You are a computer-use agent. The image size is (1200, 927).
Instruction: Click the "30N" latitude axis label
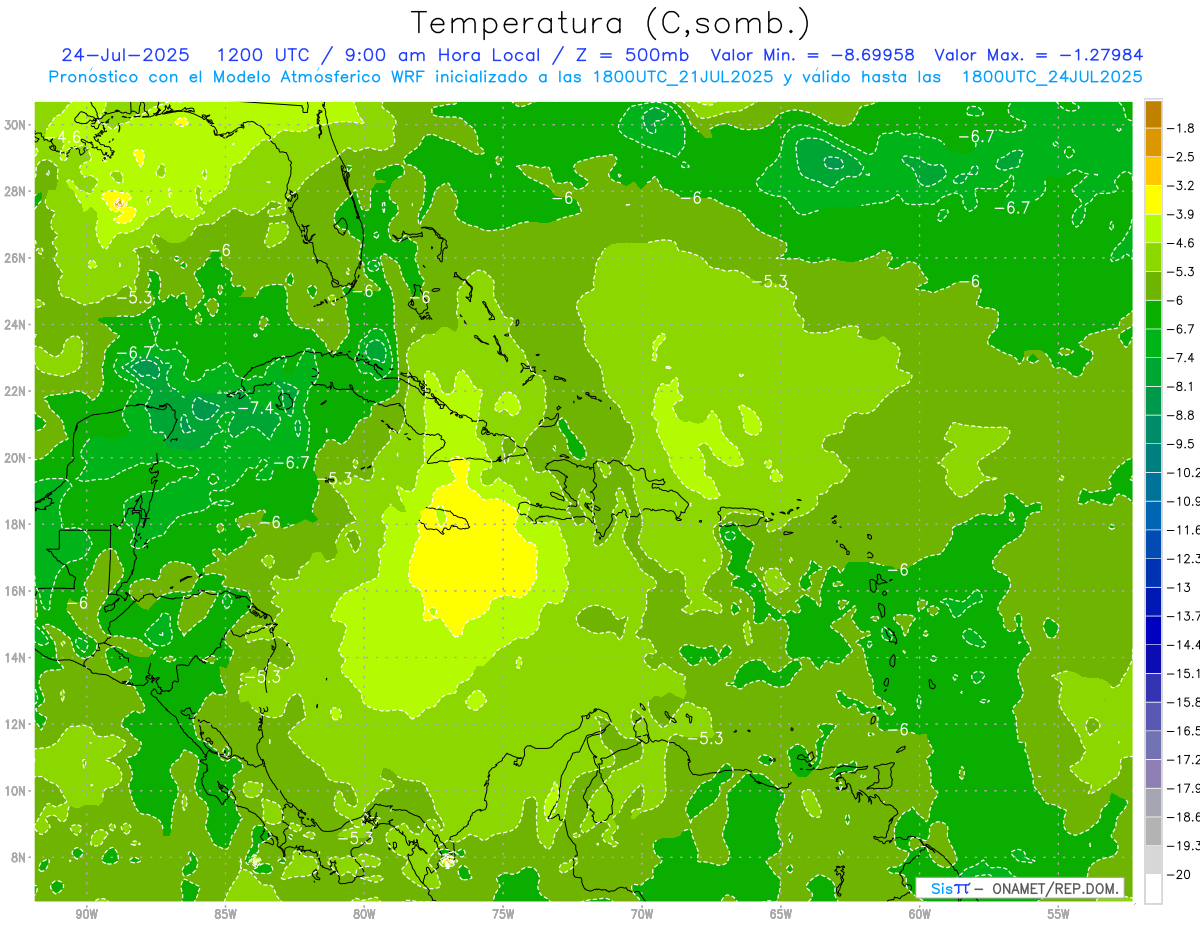pyautogui.click(x=17, y=125)
